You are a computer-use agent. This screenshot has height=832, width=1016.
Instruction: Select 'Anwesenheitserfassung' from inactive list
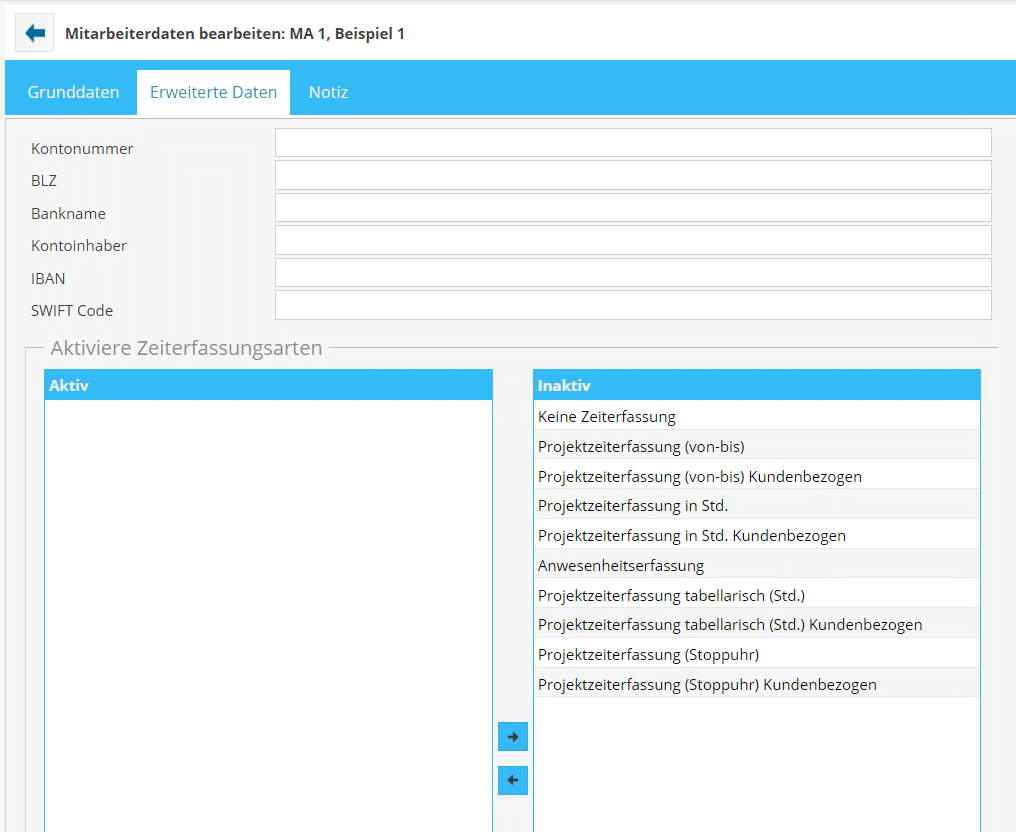pos(621,566)
